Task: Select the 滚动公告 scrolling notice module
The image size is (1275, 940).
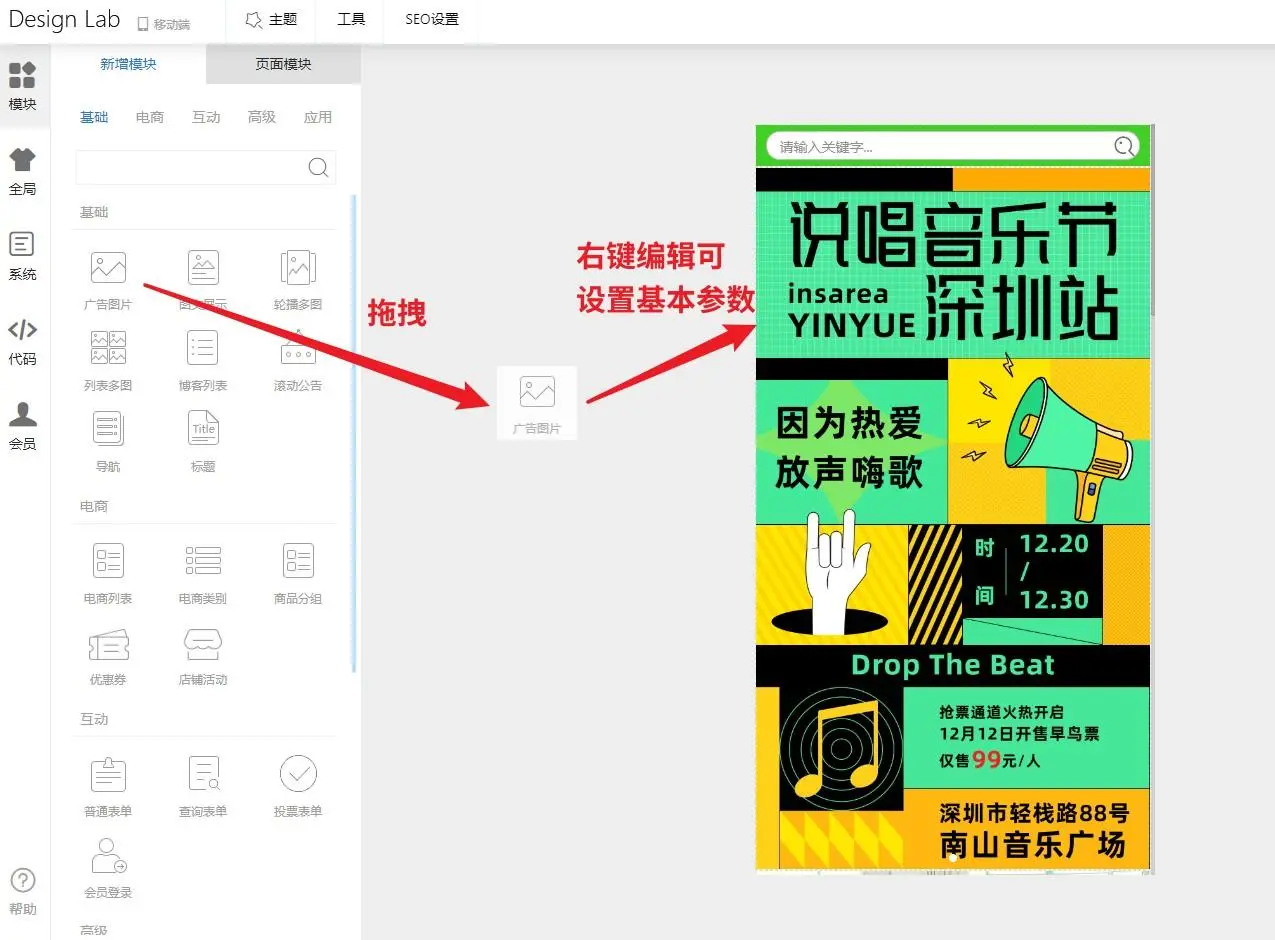Action: 298,360
